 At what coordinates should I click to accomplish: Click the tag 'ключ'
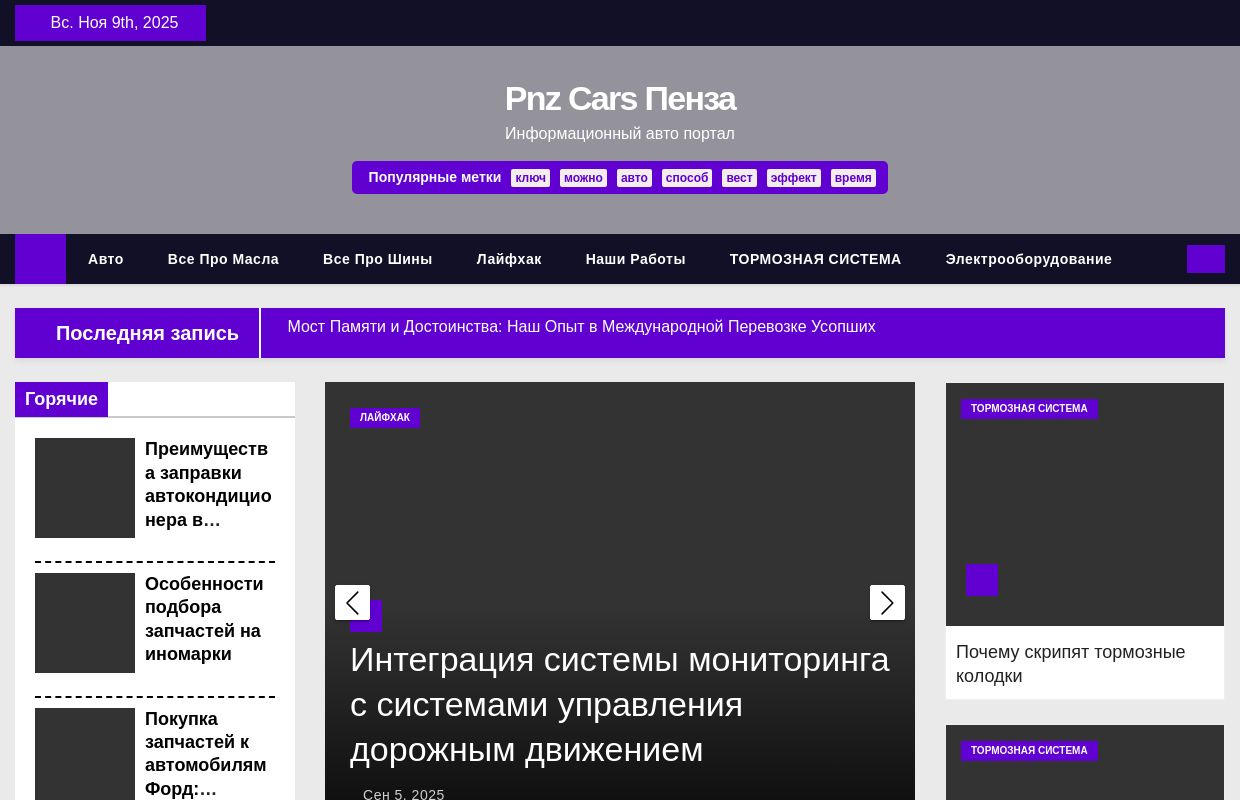(530, 178)
